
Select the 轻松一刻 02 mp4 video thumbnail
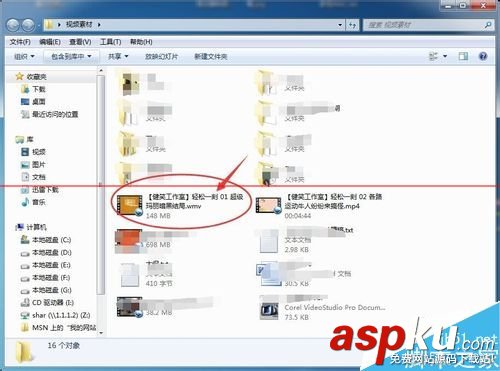269,205
